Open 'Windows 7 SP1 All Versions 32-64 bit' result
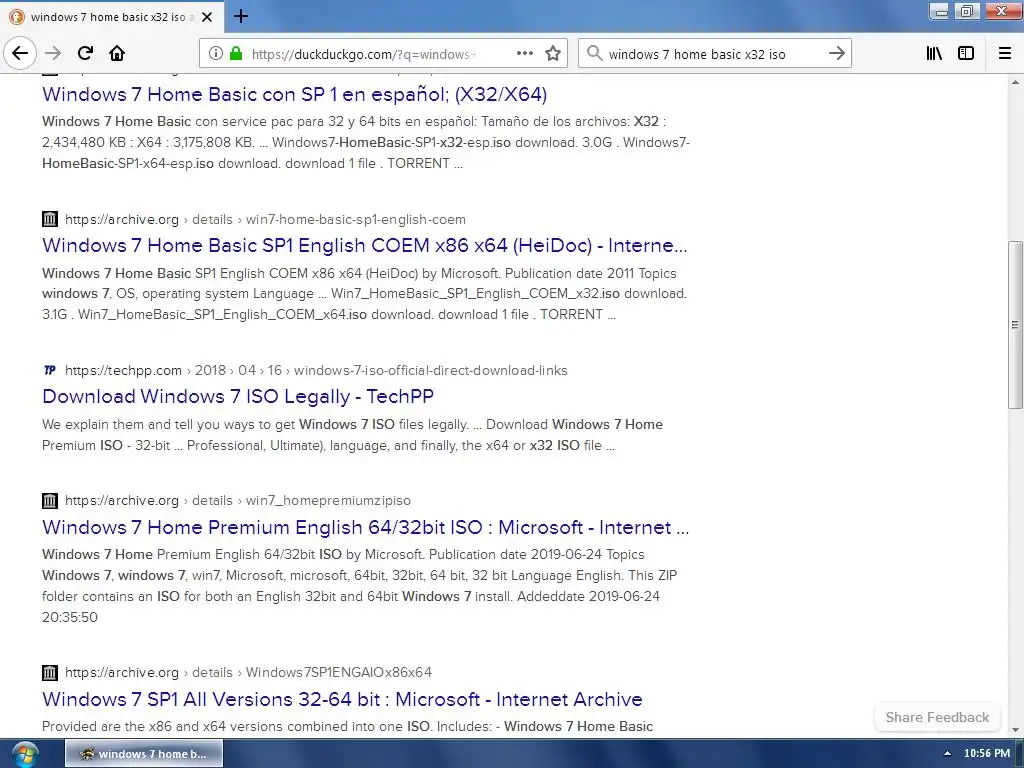The height and width of the screenshot is (768, 1024). pyautogui.click(x=342, y=699)
